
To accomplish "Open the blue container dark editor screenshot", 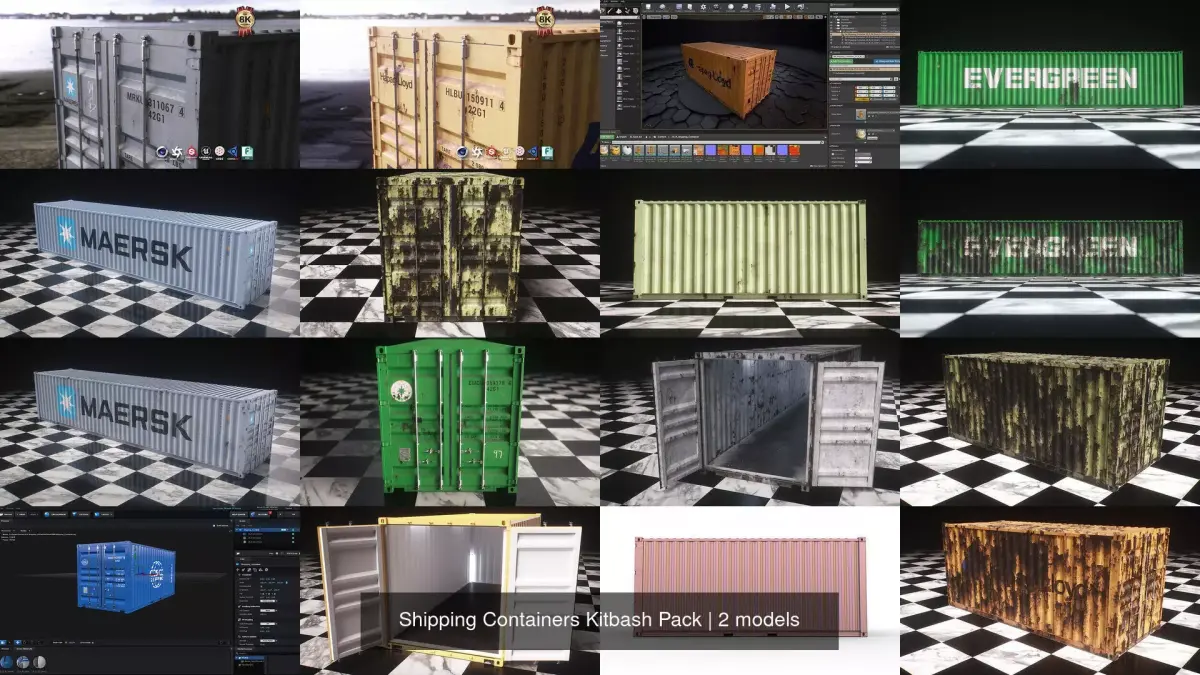I will coord(150,591).
